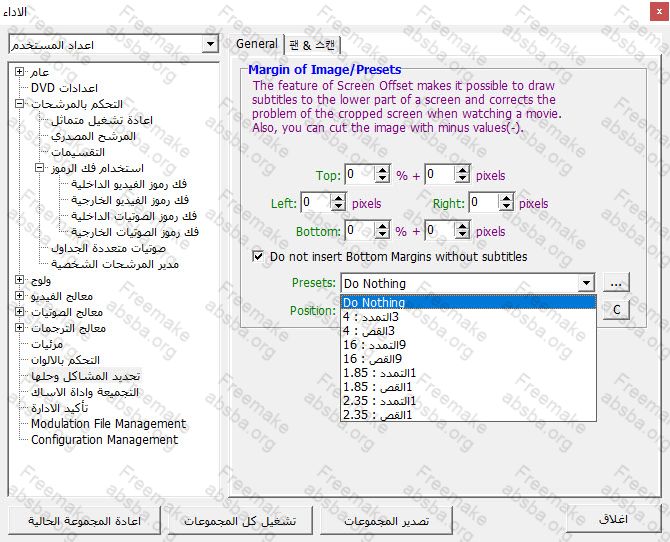
Task: Select Modulation File Management tree item
Action: tap(109, 424)
